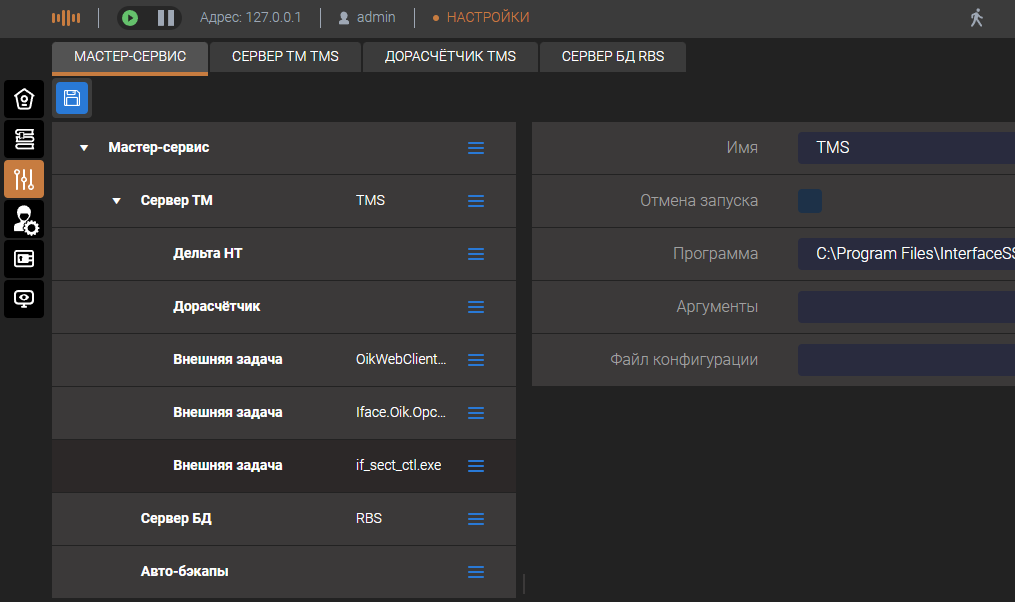Collapse the Мастер-сервис tree node
The height and width of the screenshot is (602, 1015).
(x=84, y=148)
